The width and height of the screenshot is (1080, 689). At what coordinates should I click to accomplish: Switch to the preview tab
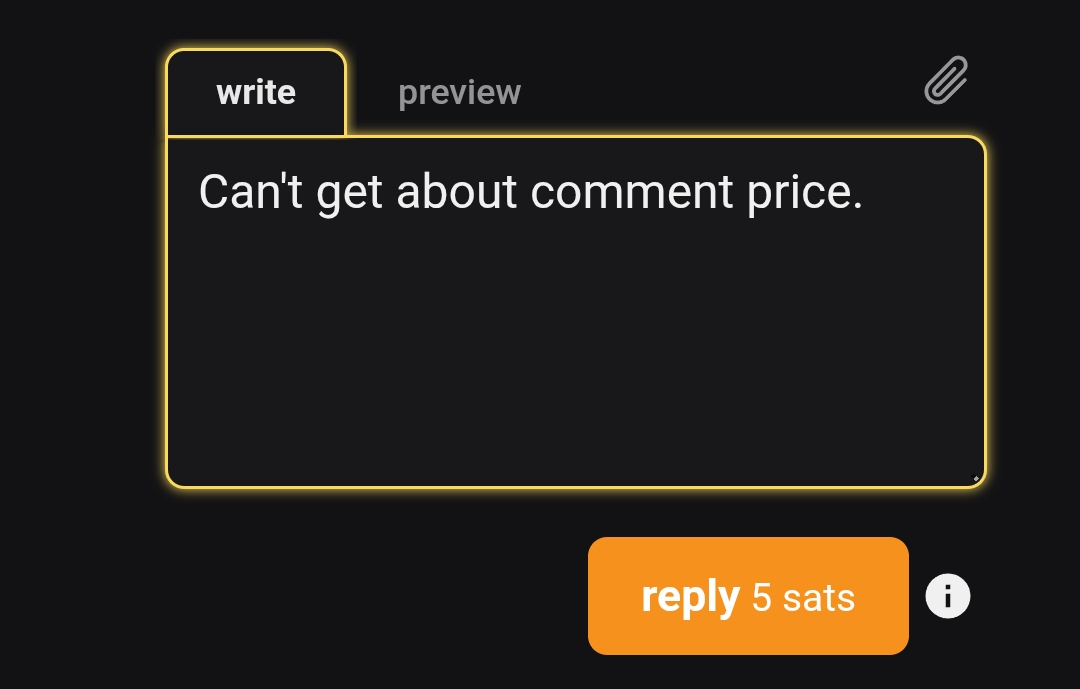pos(459,93)
